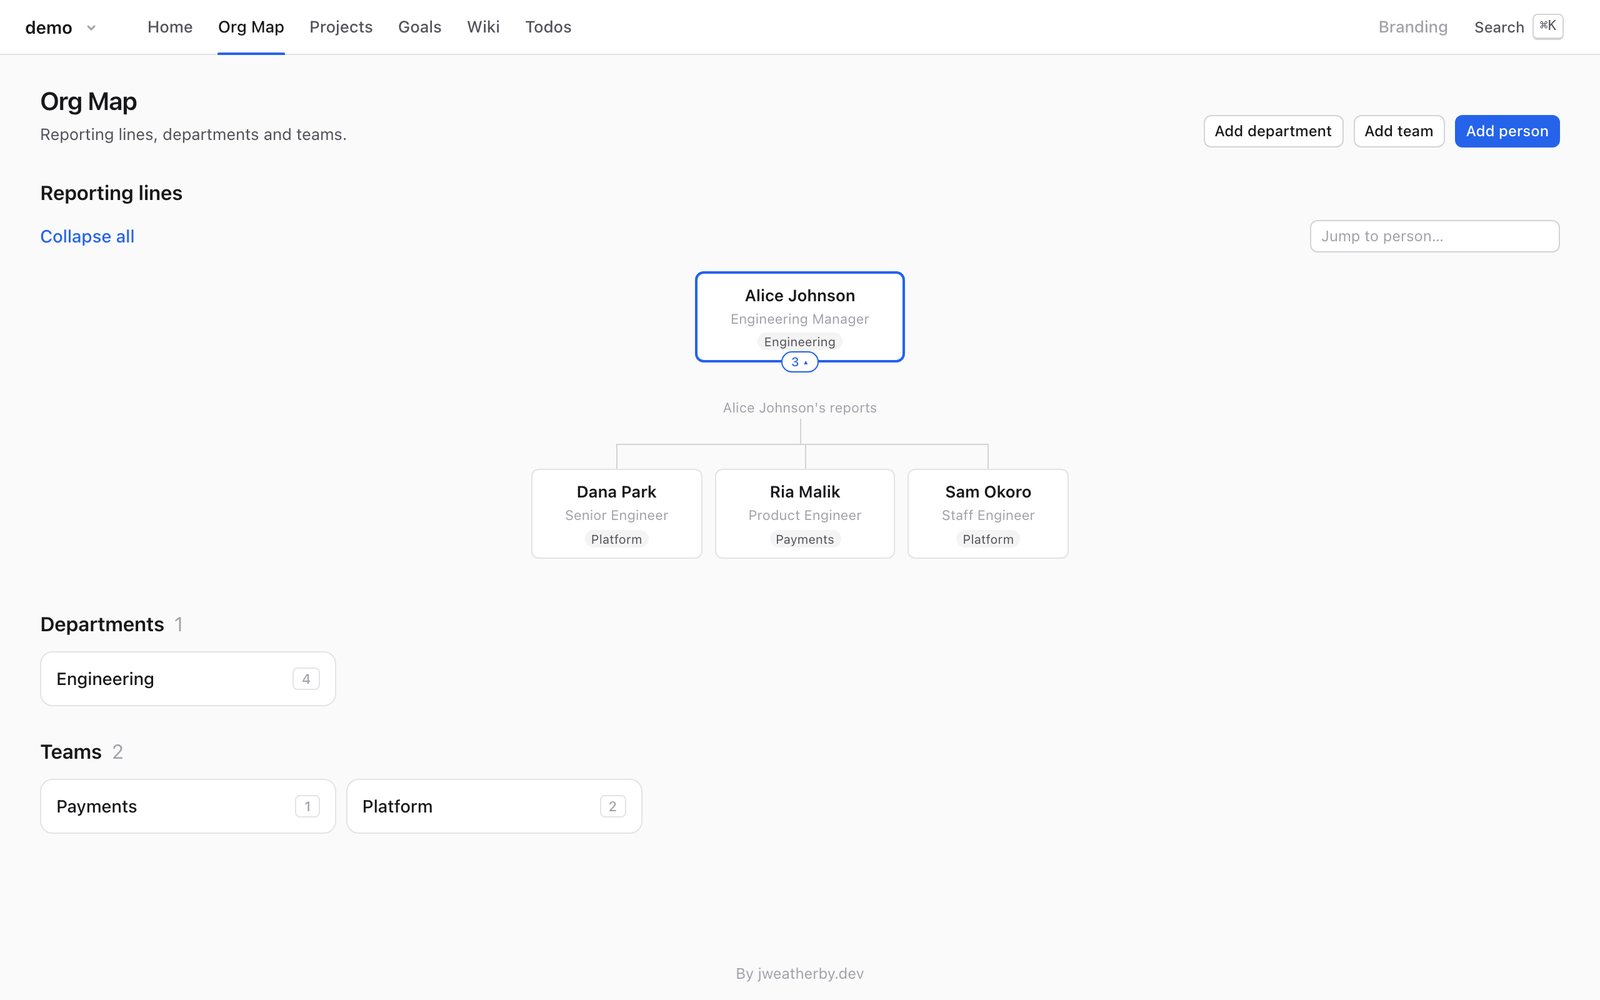Click the Reporting lines heading
Viewport: 1600px width, 1000px height.
point(111,193)
